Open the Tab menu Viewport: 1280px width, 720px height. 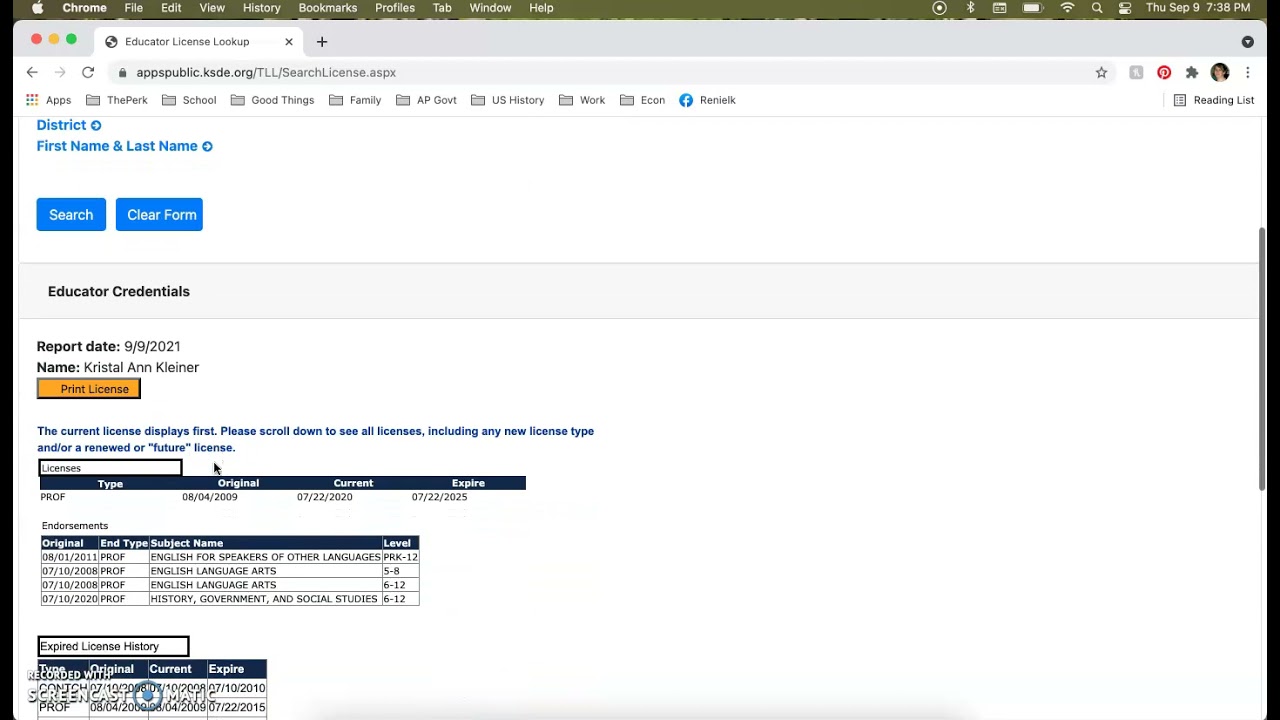[442, 8]
